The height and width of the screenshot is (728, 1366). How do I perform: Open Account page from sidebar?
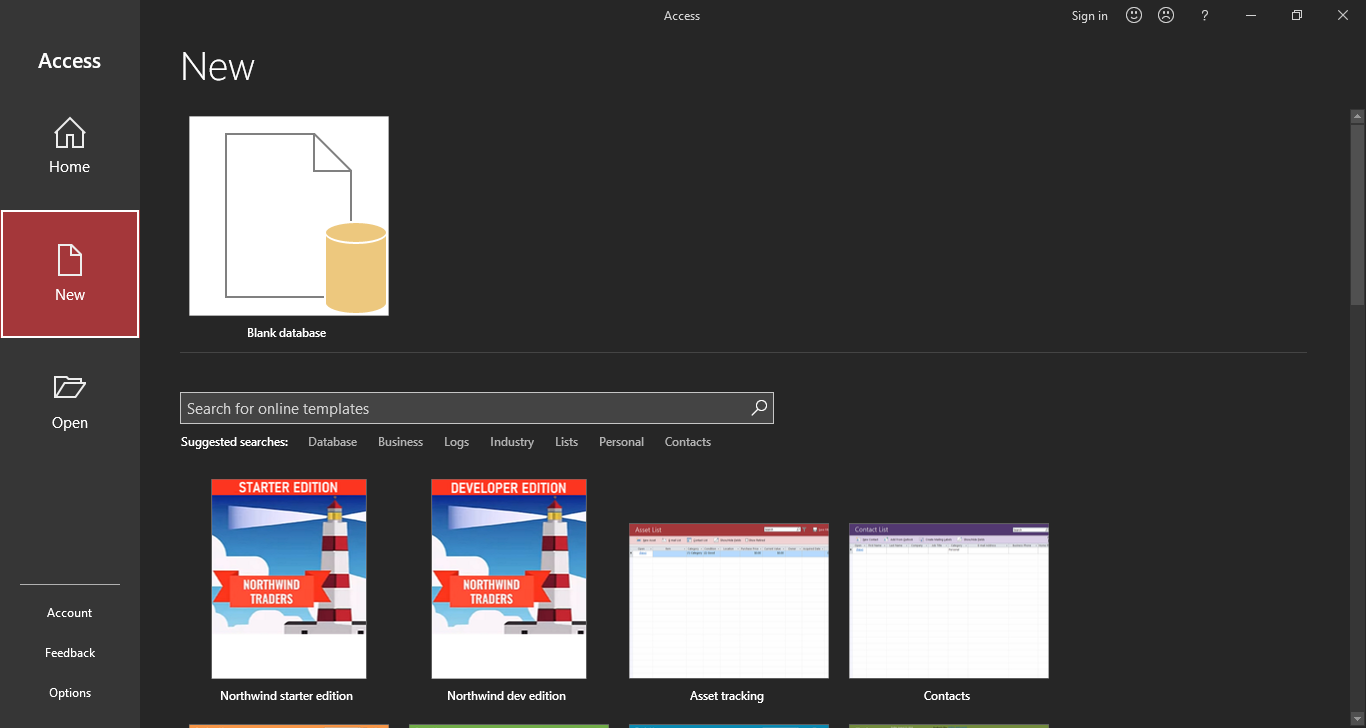click(x=69, y=613)
